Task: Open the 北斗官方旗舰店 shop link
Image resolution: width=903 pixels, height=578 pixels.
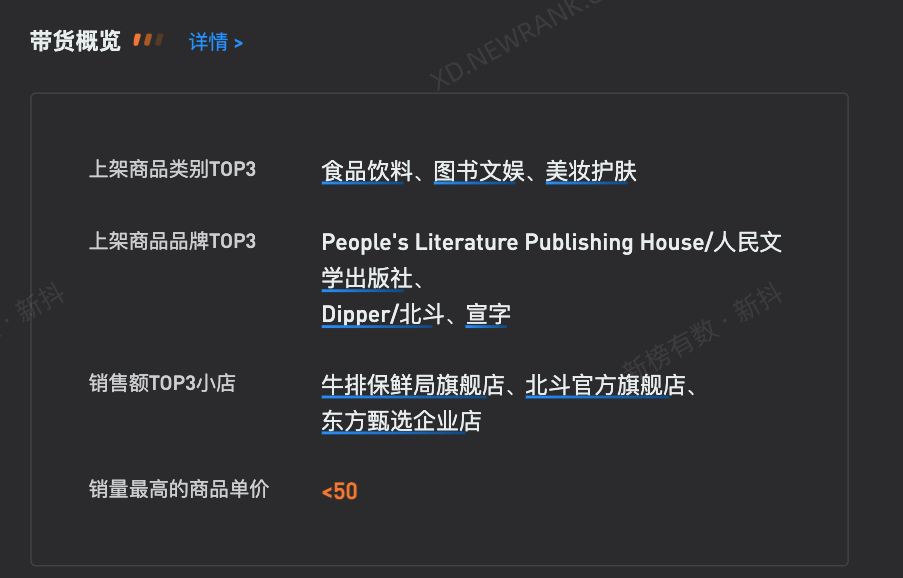Action: [605, 385]
